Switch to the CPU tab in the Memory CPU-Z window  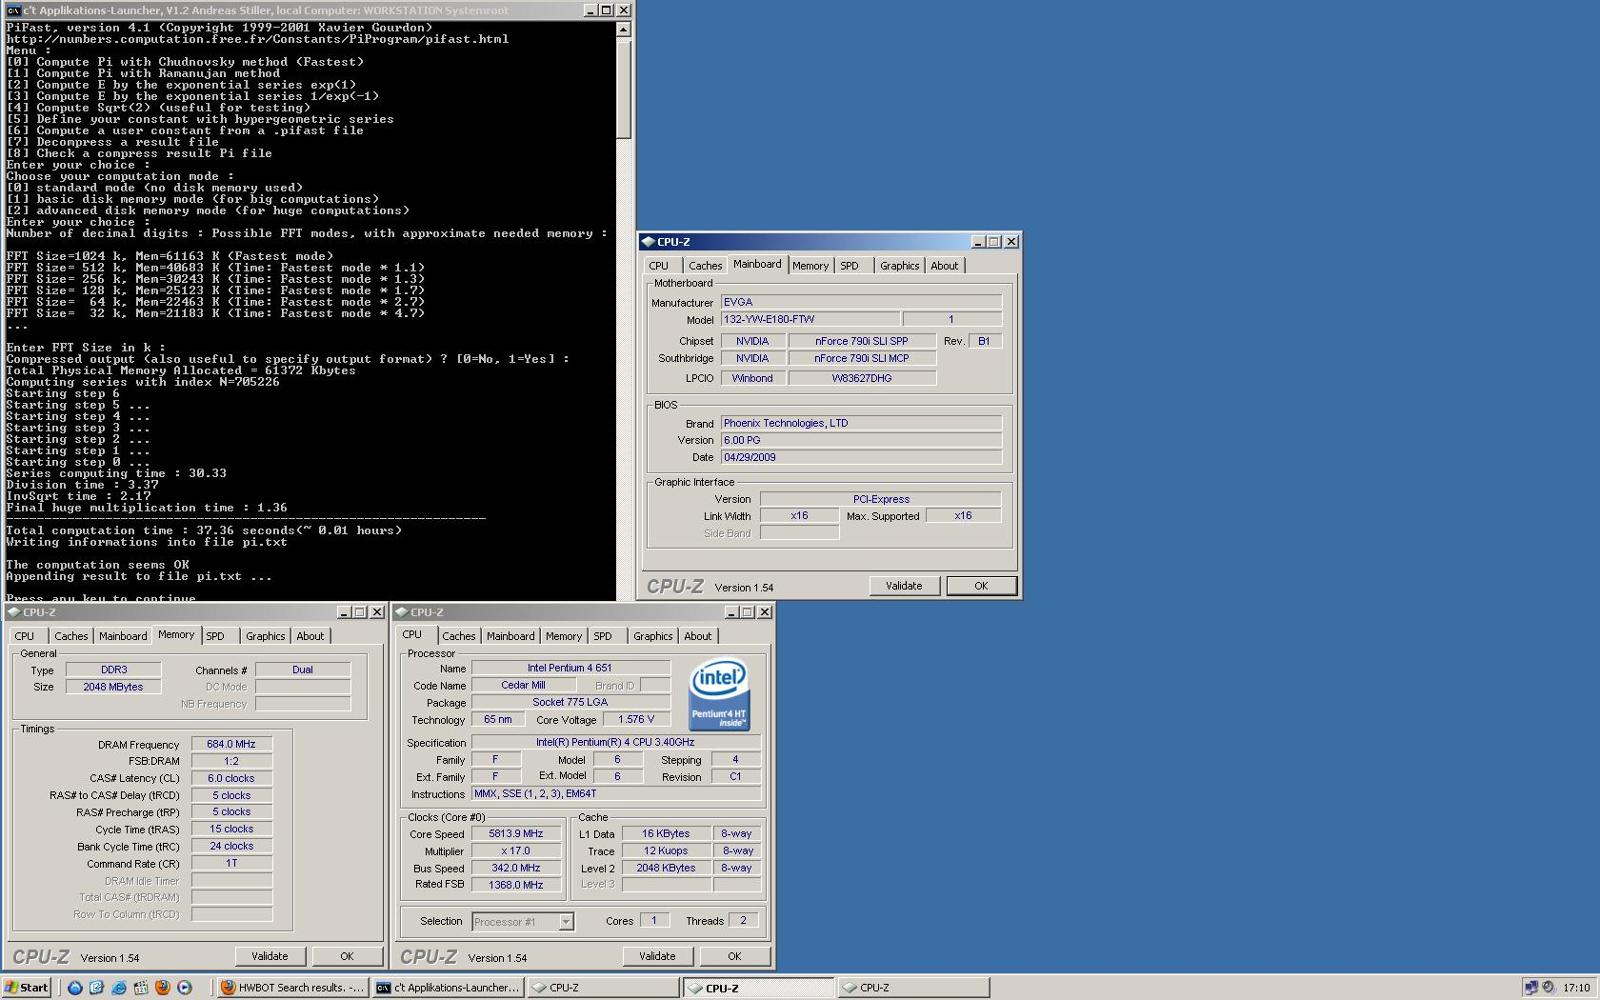pyautogui.click(x=25, y=636)
